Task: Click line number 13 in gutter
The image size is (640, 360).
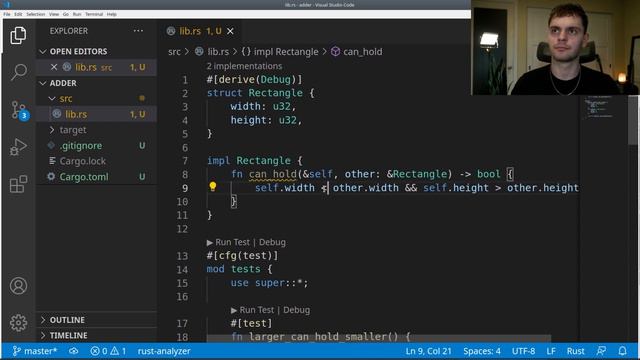Action: [x=182, y=256]
